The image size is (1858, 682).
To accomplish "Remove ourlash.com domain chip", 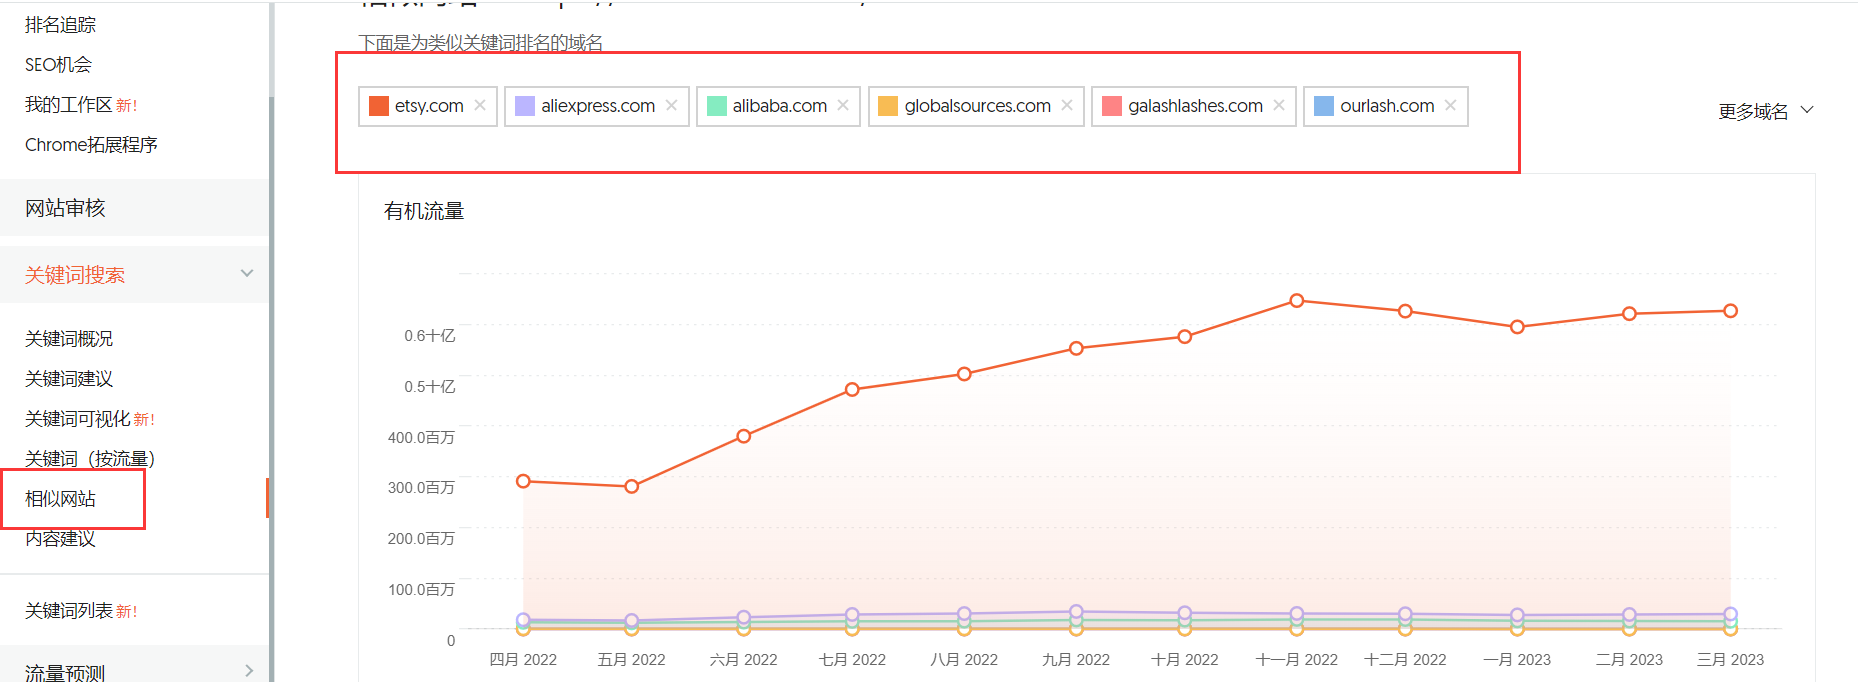I will coord(1450,105).
